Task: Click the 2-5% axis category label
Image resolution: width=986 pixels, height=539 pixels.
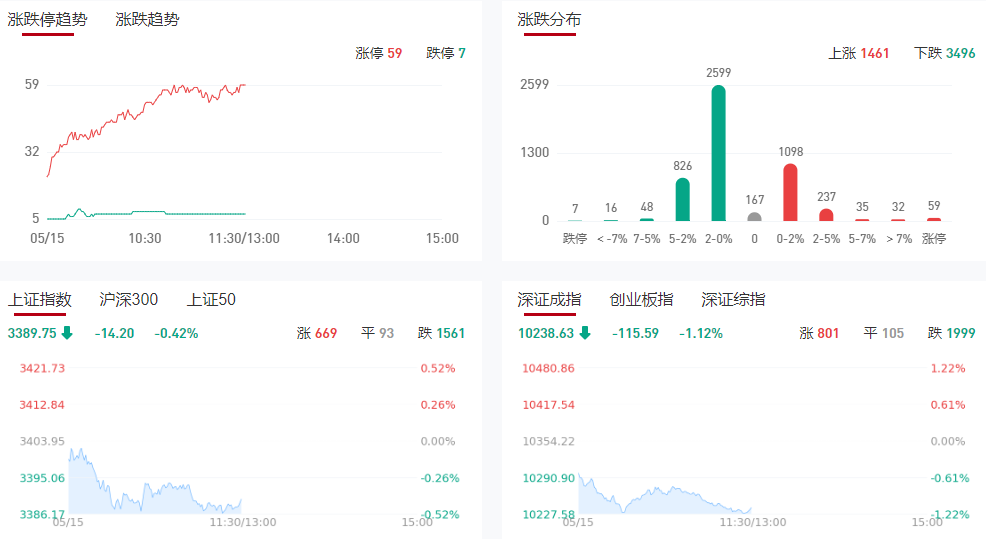Action: [826, 239]
